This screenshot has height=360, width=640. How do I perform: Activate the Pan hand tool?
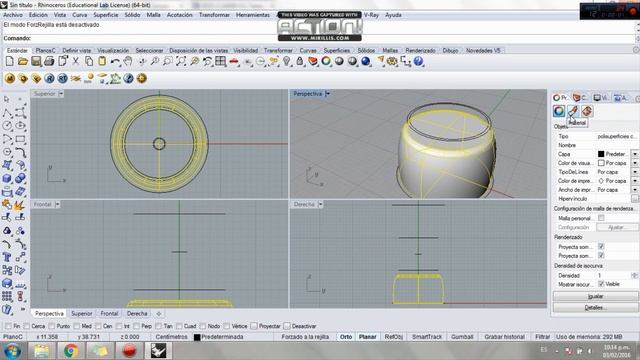[128, 62]
